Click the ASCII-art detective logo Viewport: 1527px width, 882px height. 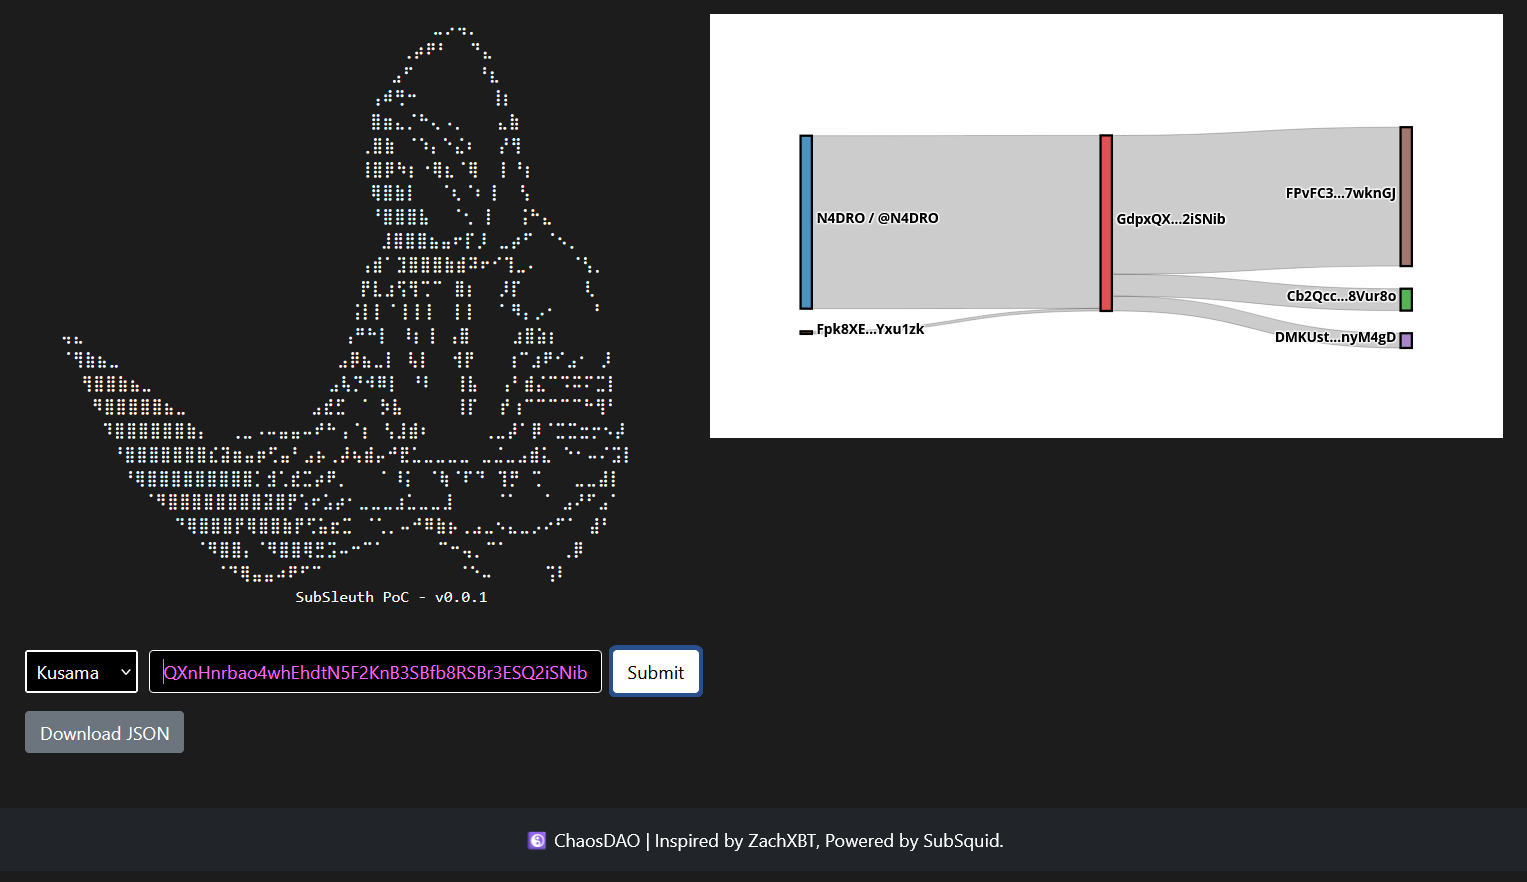pyautogui.click(x=345, y=305)
